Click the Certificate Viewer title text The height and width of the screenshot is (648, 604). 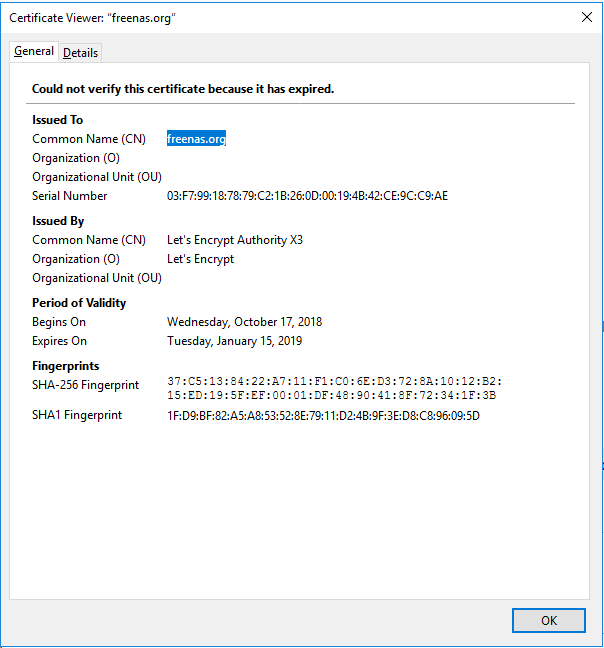click(x=92, y=18)
